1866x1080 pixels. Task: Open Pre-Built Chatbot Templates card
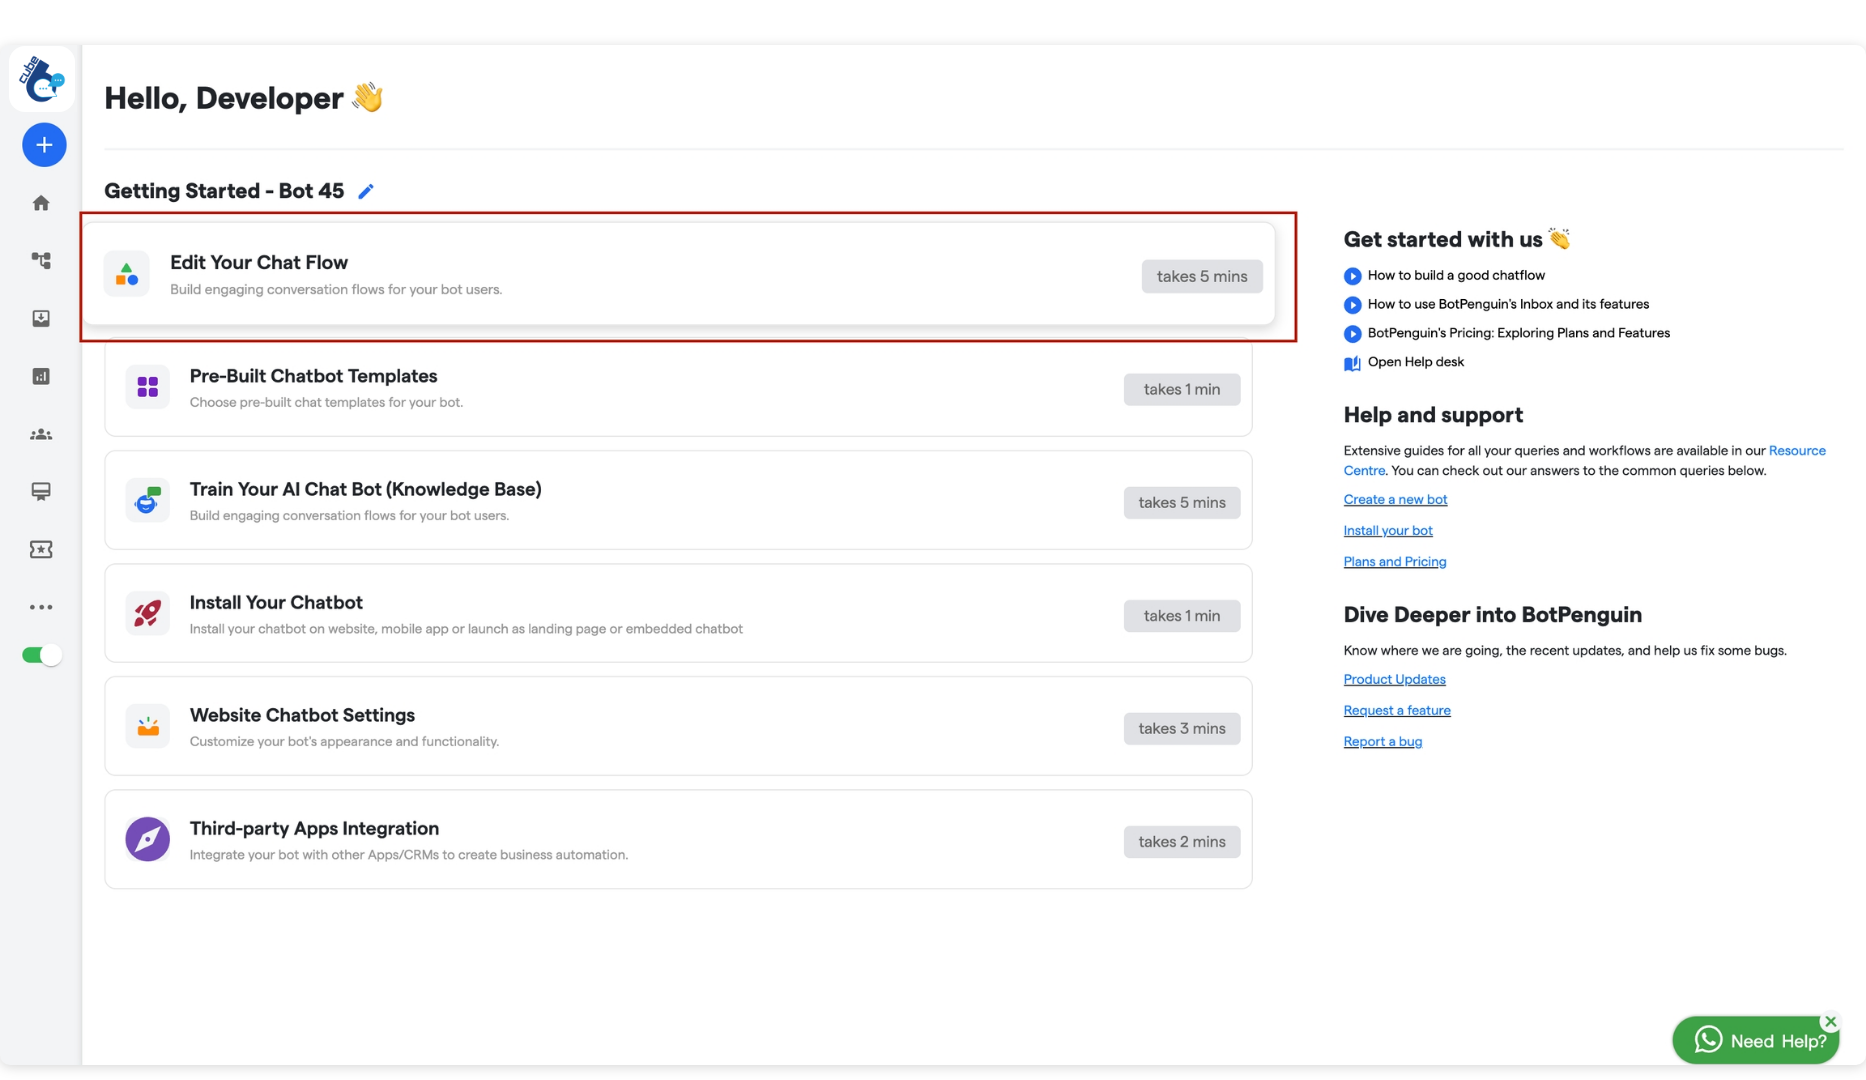[678, 387]
